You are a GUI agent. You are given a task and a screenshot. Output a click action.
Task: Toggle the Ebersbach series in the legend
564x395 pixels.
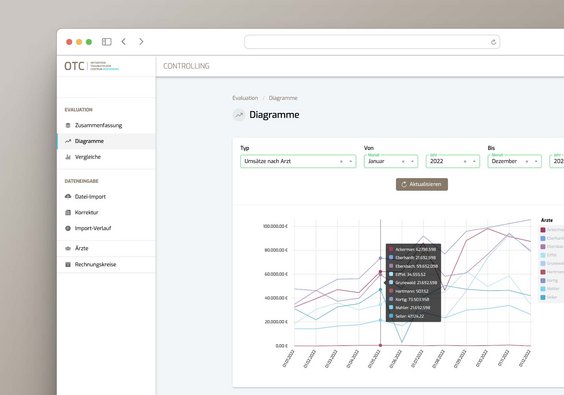click(552, 246)
